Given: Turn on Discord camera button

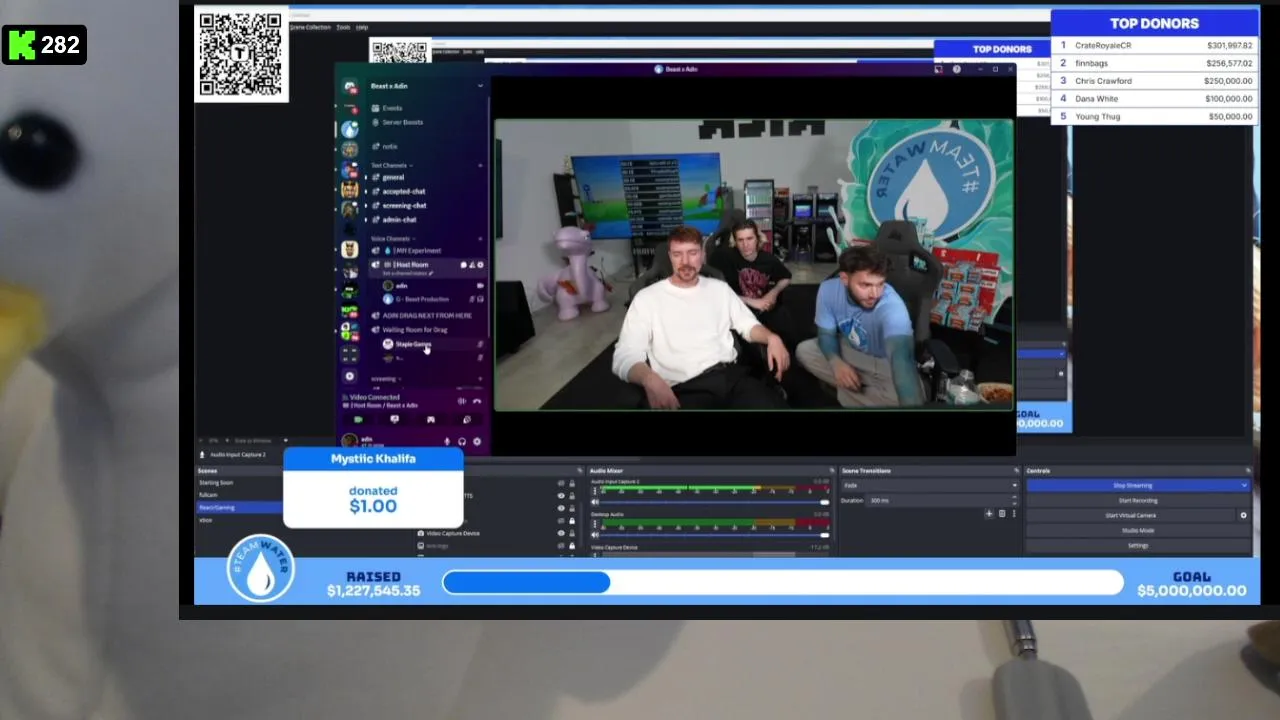Looking at the screenshot, I should (358, 420).
